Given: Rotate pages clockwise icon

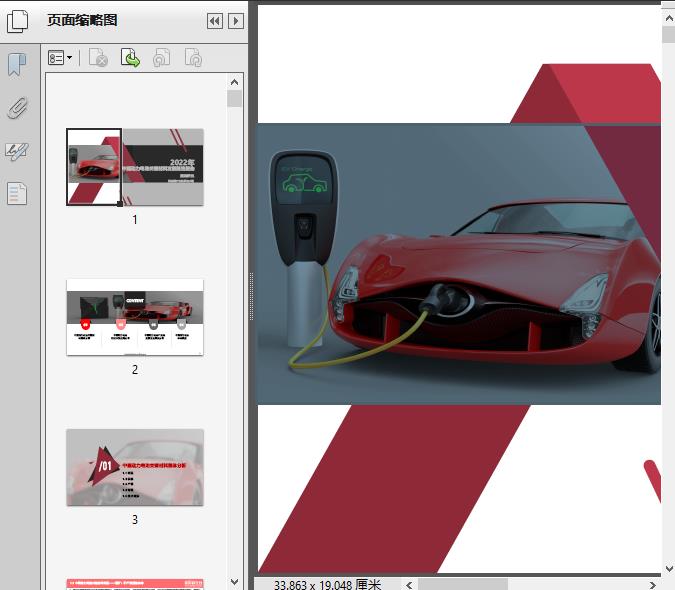Looking at the screenshot, I should point(193,58).
